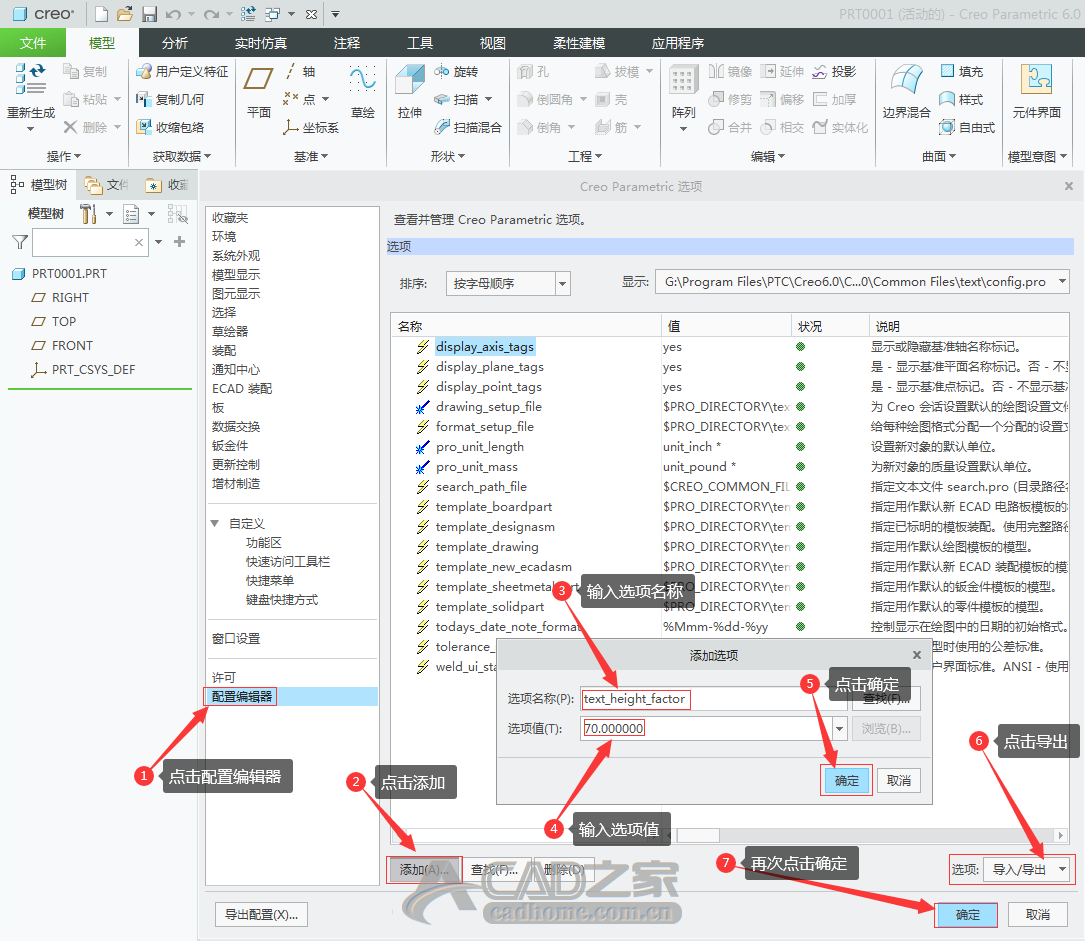This screenshot has height=941, width=1085.
Task: Collapse the Customize (自定义) tree group
Action: [x=215, y=524]
